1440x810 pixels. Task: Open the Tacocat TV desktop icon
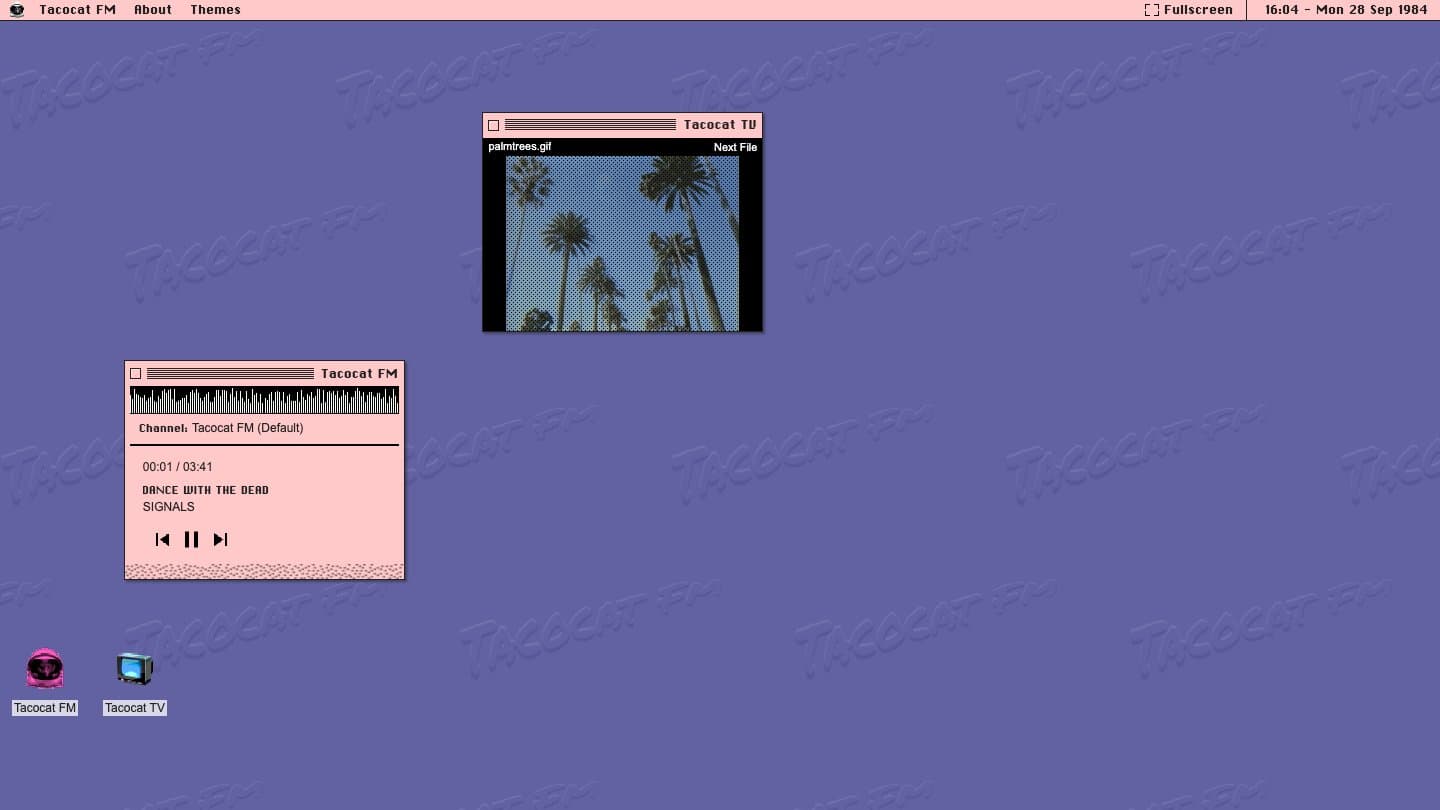click(135, 668)
